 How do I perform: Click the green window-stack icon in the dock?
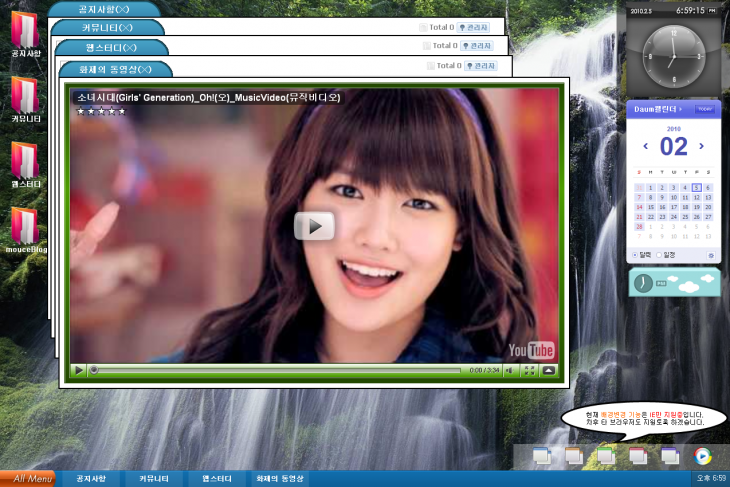coord(606,456)
